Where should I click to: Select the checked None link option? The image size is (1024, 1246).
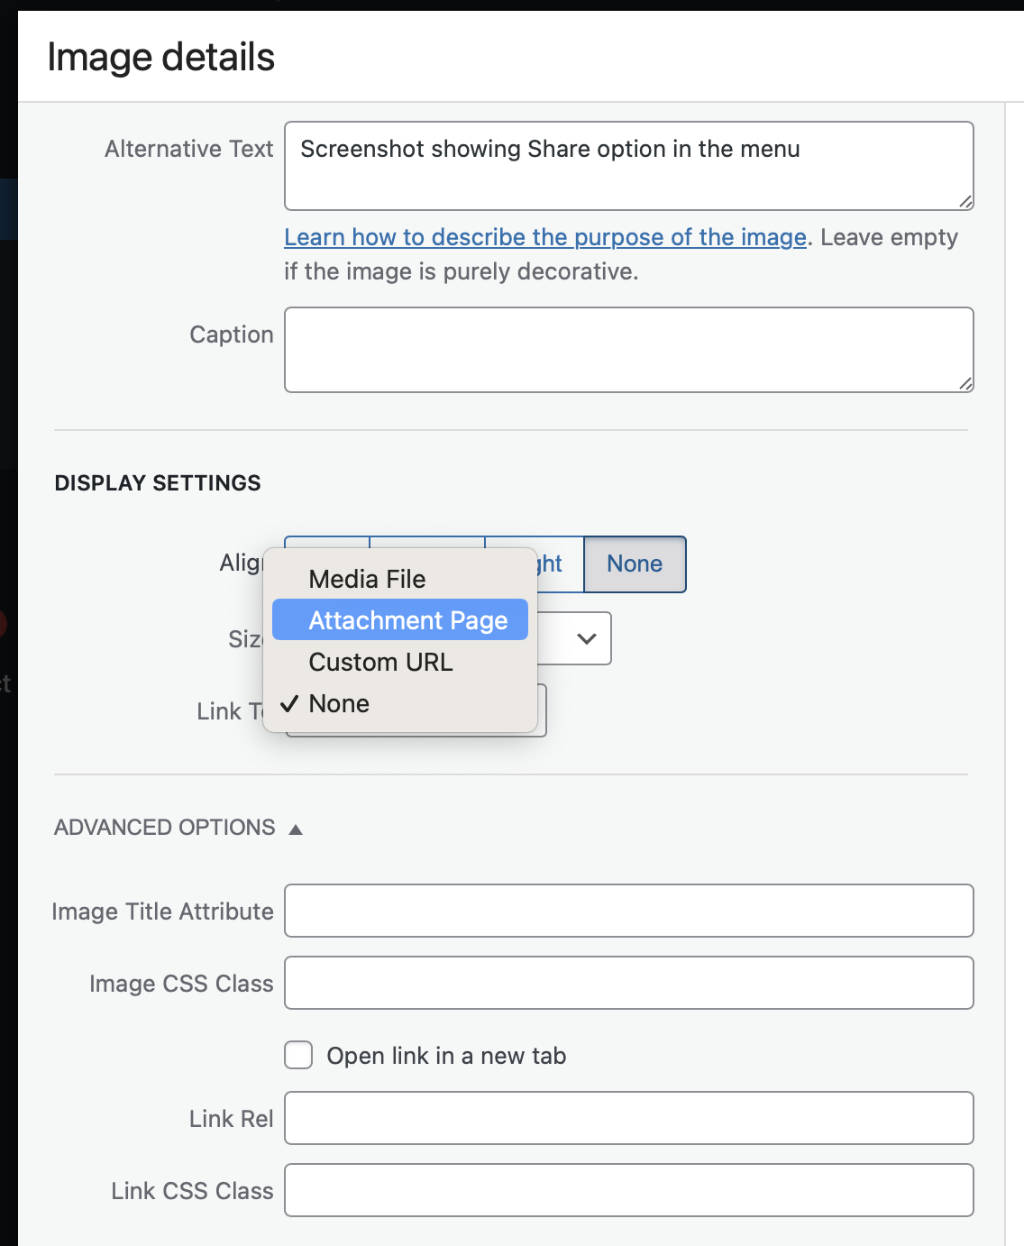pyautogui.click(x=339, y=704)
